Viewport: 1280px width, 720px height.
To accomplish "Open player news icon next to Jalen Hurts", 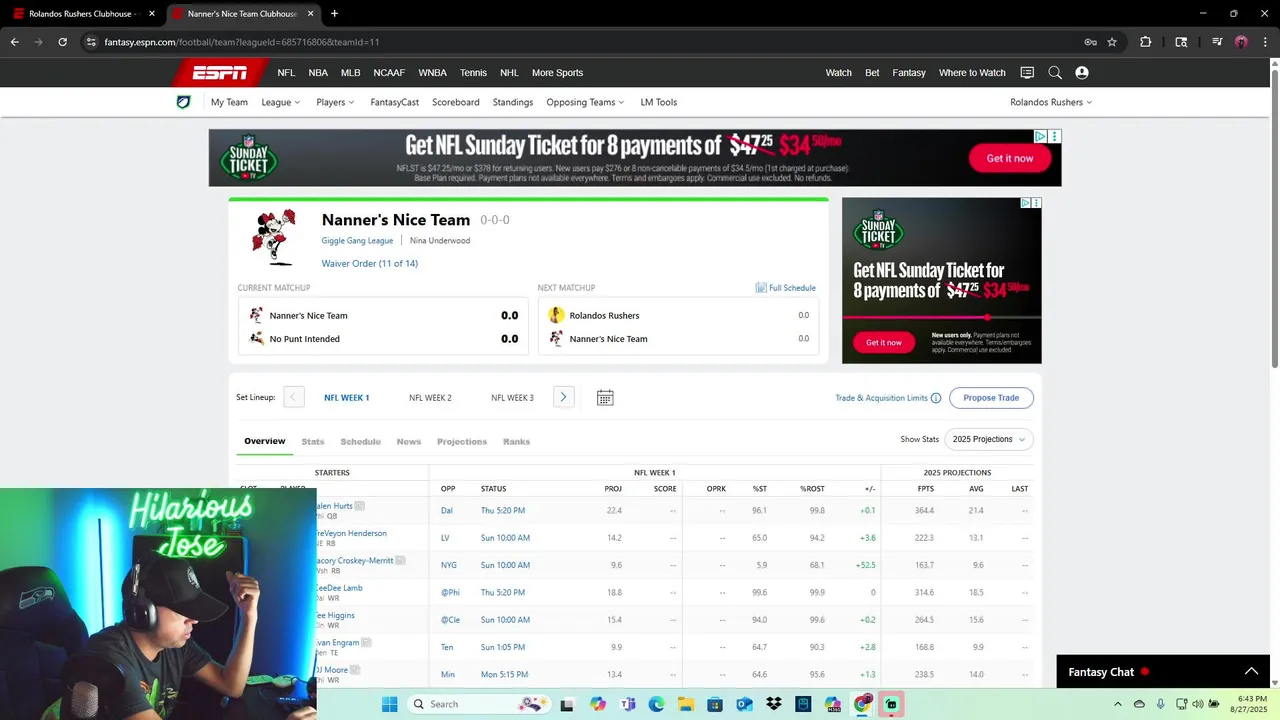I will [x=359, y=506].
